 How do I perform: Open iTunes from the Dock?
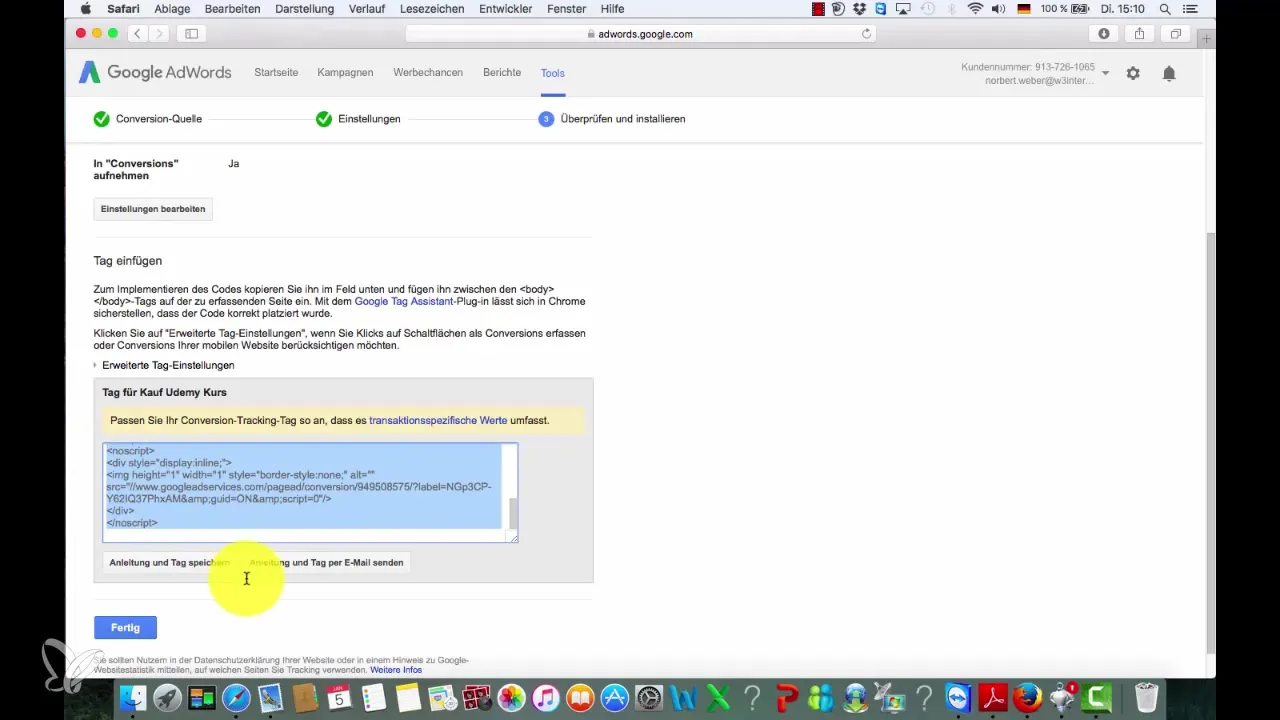[x=545, y=698]
